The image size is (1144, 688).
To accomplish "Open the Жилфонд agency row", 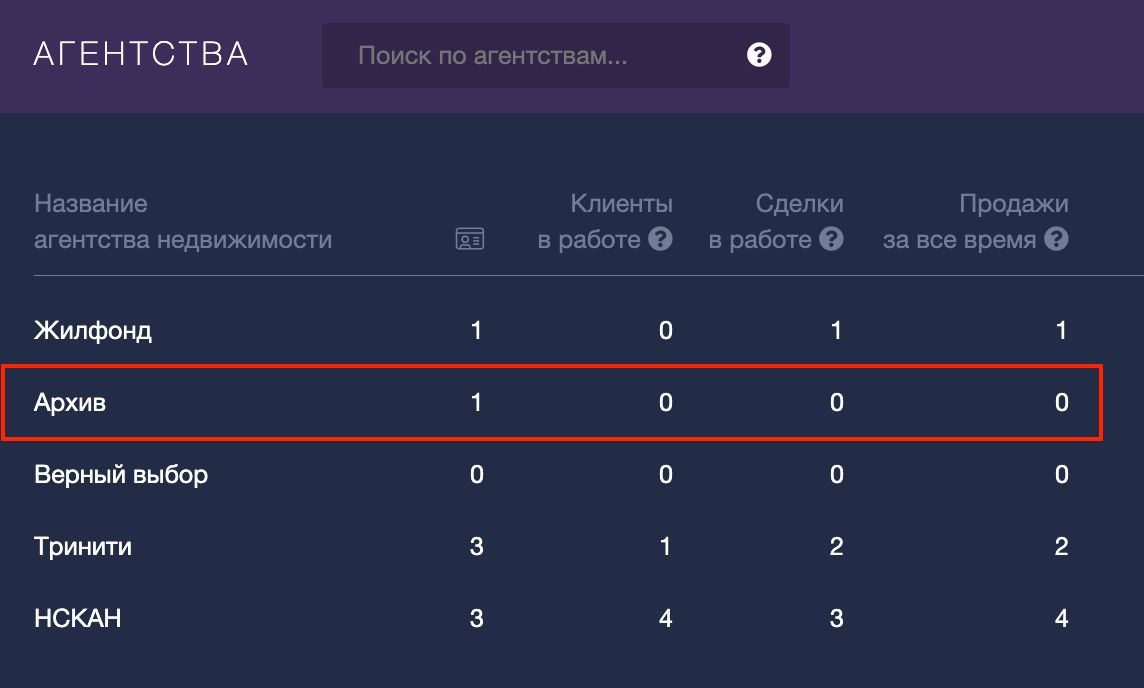I will (93, 330).
